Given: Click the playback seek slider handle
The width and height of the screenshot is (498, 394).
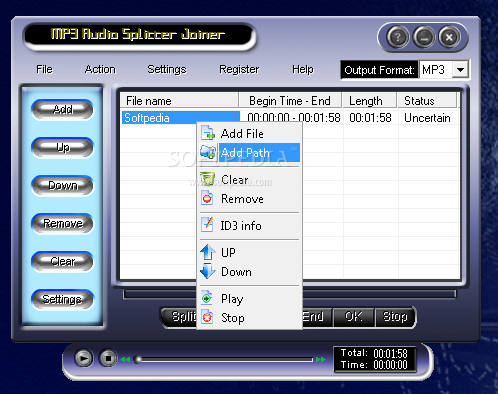Looking at the screenshot, I should (x=138, y=360).
